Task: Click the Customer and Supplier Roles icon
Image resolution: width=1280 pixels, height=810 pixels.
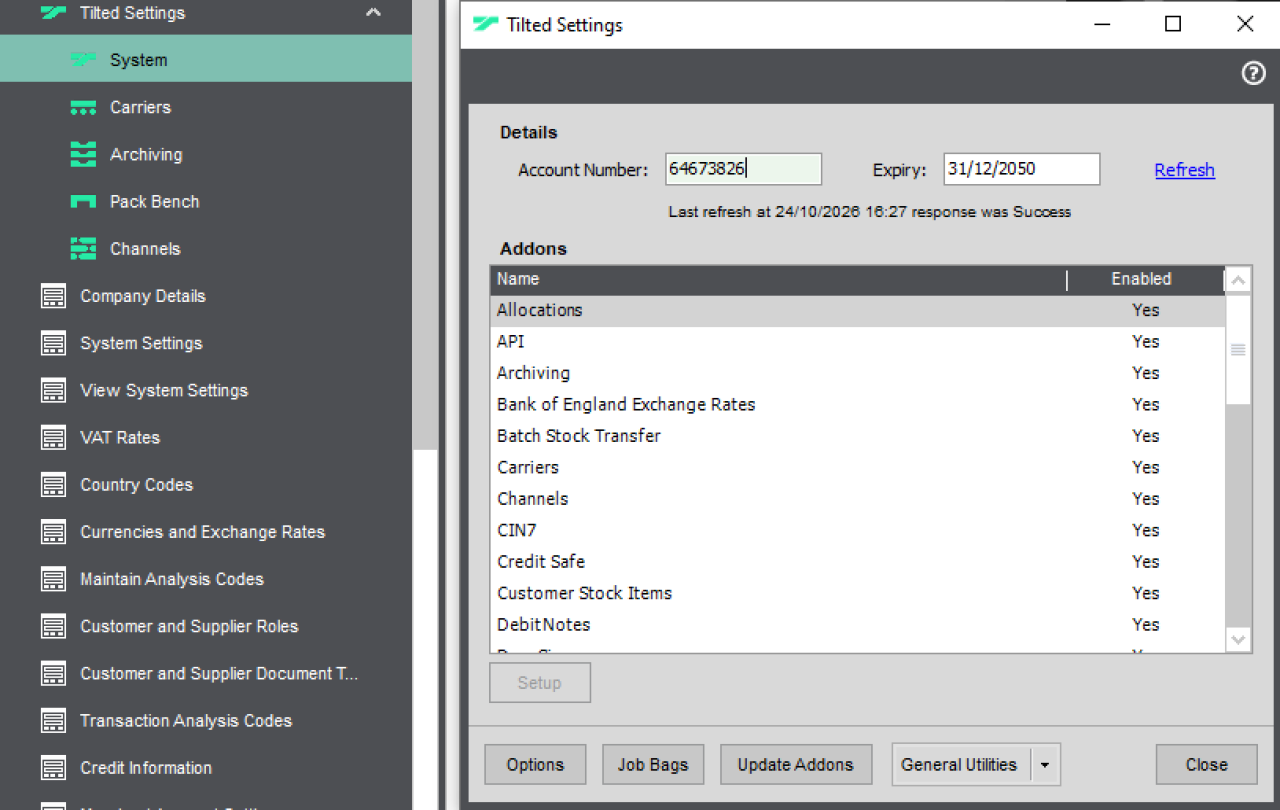Action: pos(53,626)
